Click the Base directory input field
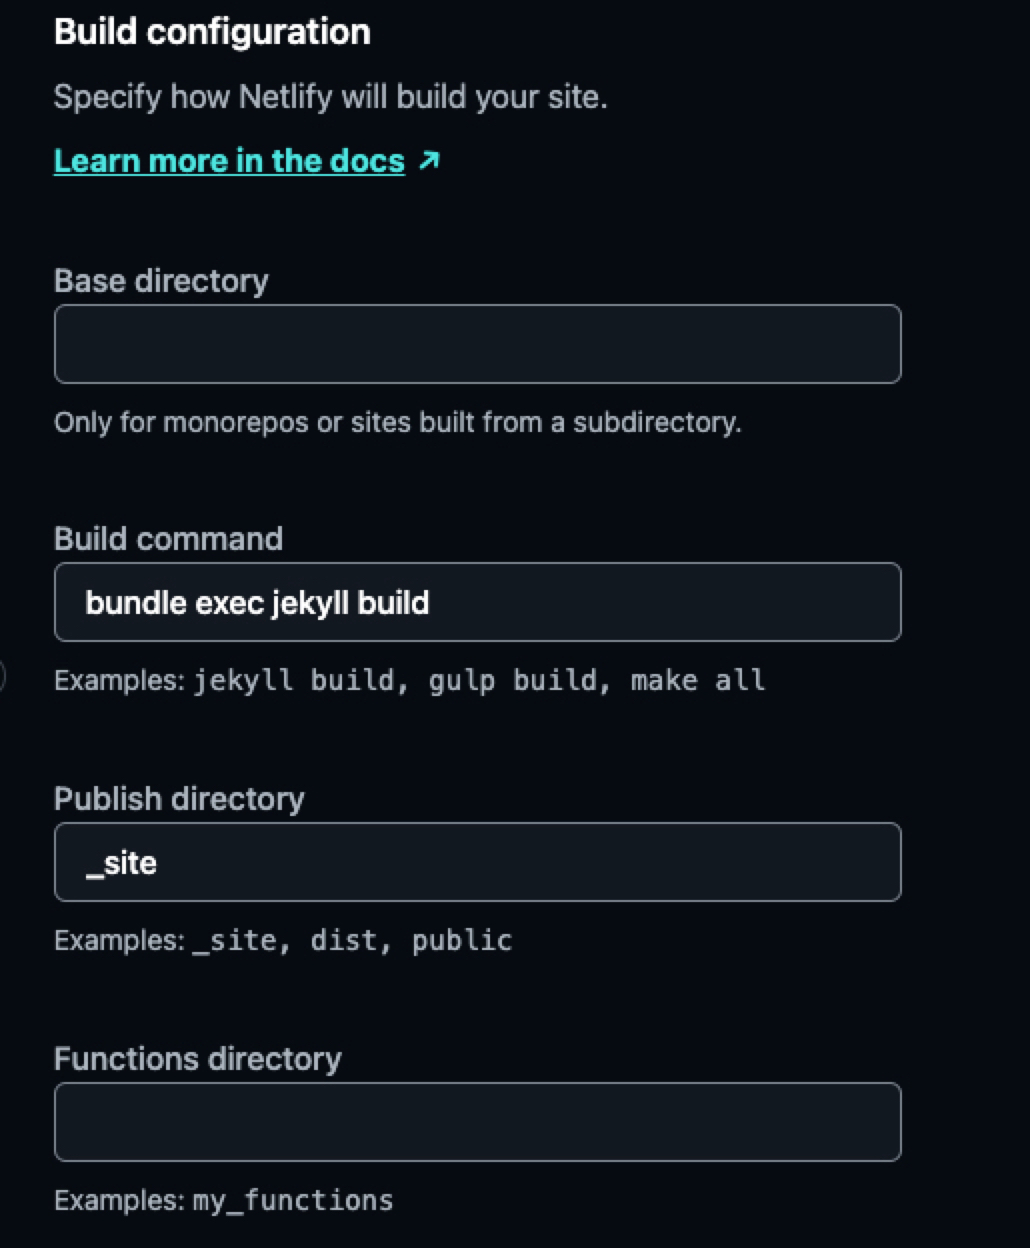 pos(477,343)
